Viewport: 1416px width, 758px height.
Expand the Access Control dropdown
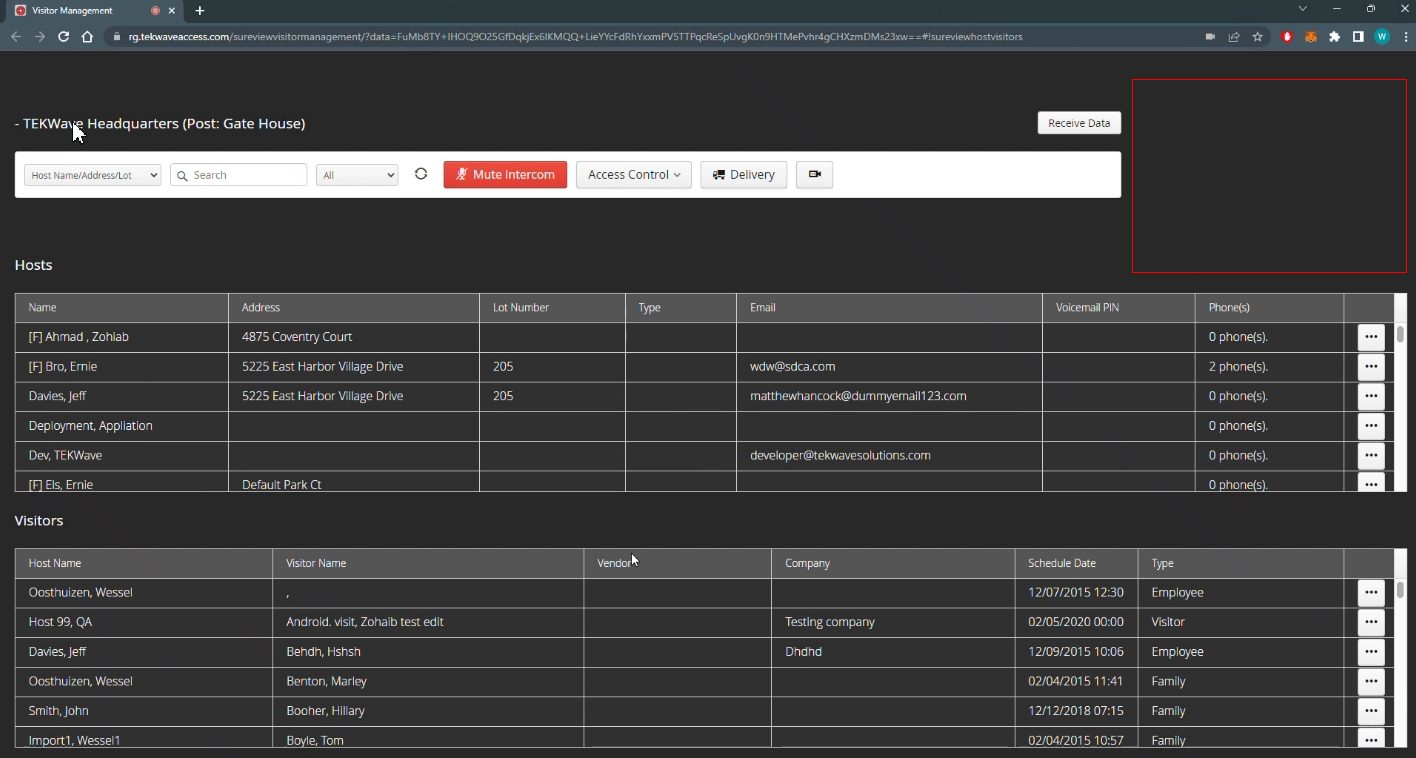coord(633,175)
